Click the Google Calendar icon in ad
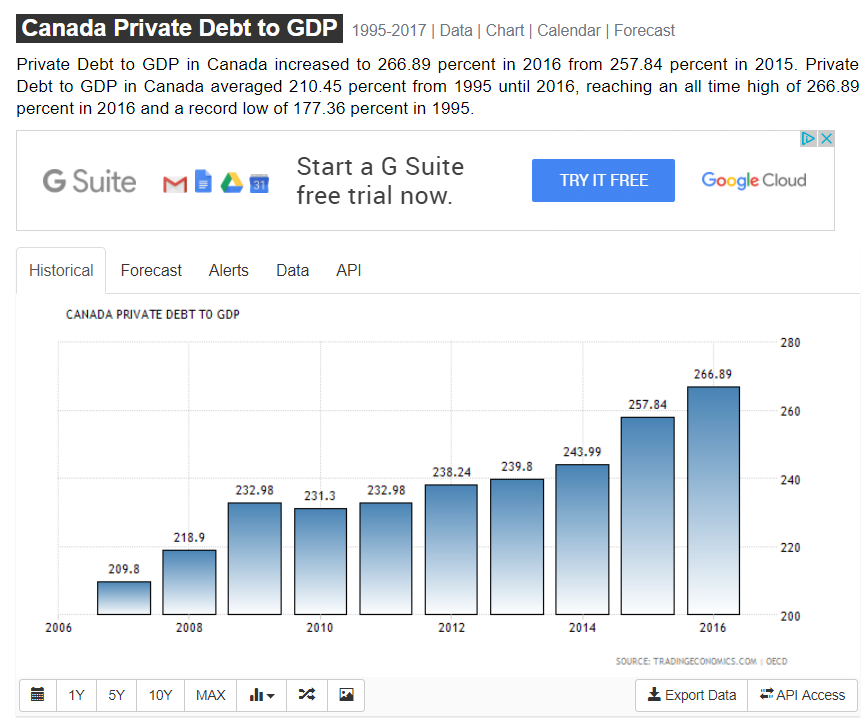Screen dimensions: 865x718 pyautogui.click(x=260, y=183)
